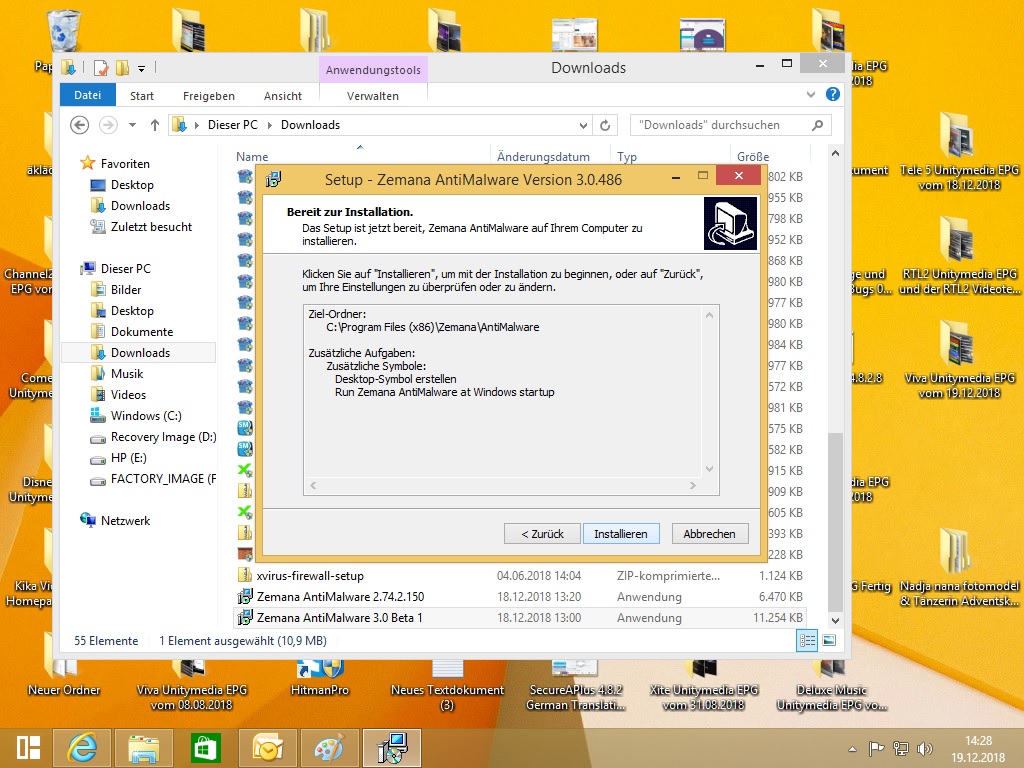The width and height of the screenshot is (1024, 768).
Task: Switch to the Start ribbon tab
Action: pyautogui.click(x=142, y=96)
